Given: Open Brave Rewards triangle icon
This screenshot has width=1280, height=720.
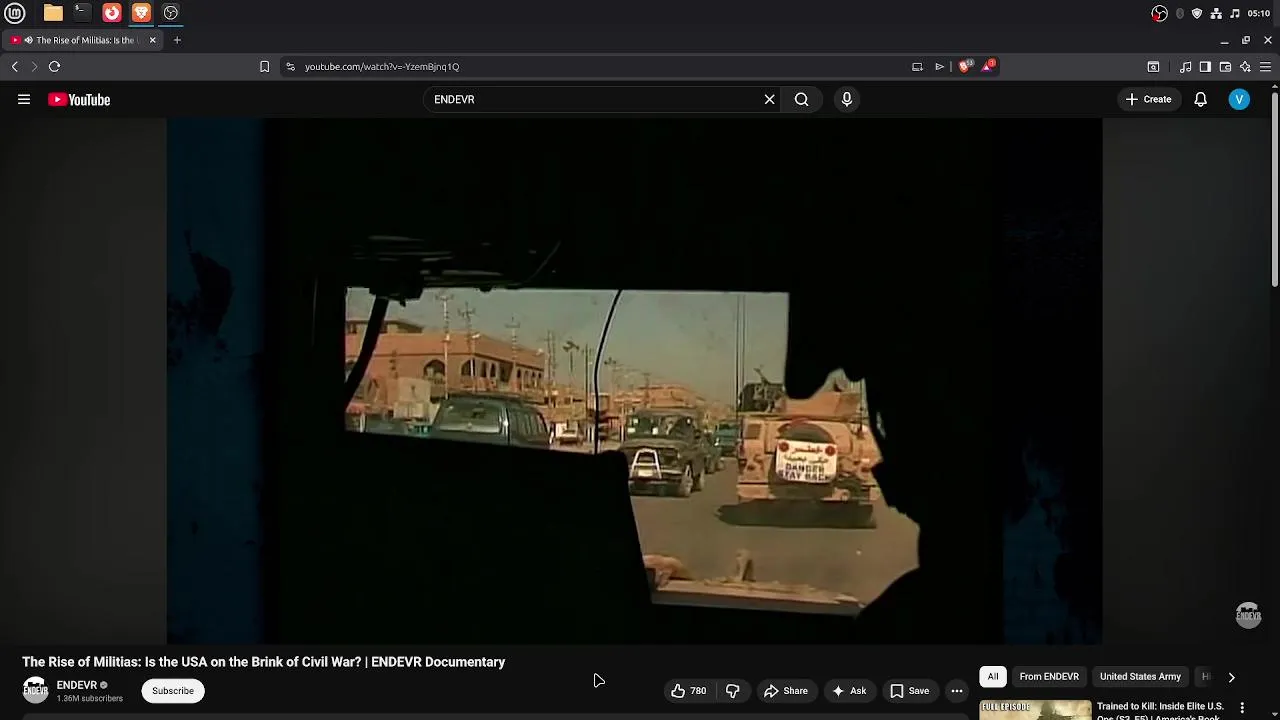Looking at the screenshot, I should click(988, 66).
